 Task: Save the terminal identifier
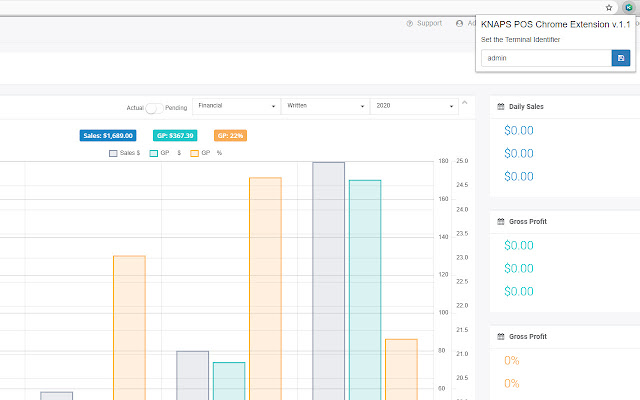(621, 58)
